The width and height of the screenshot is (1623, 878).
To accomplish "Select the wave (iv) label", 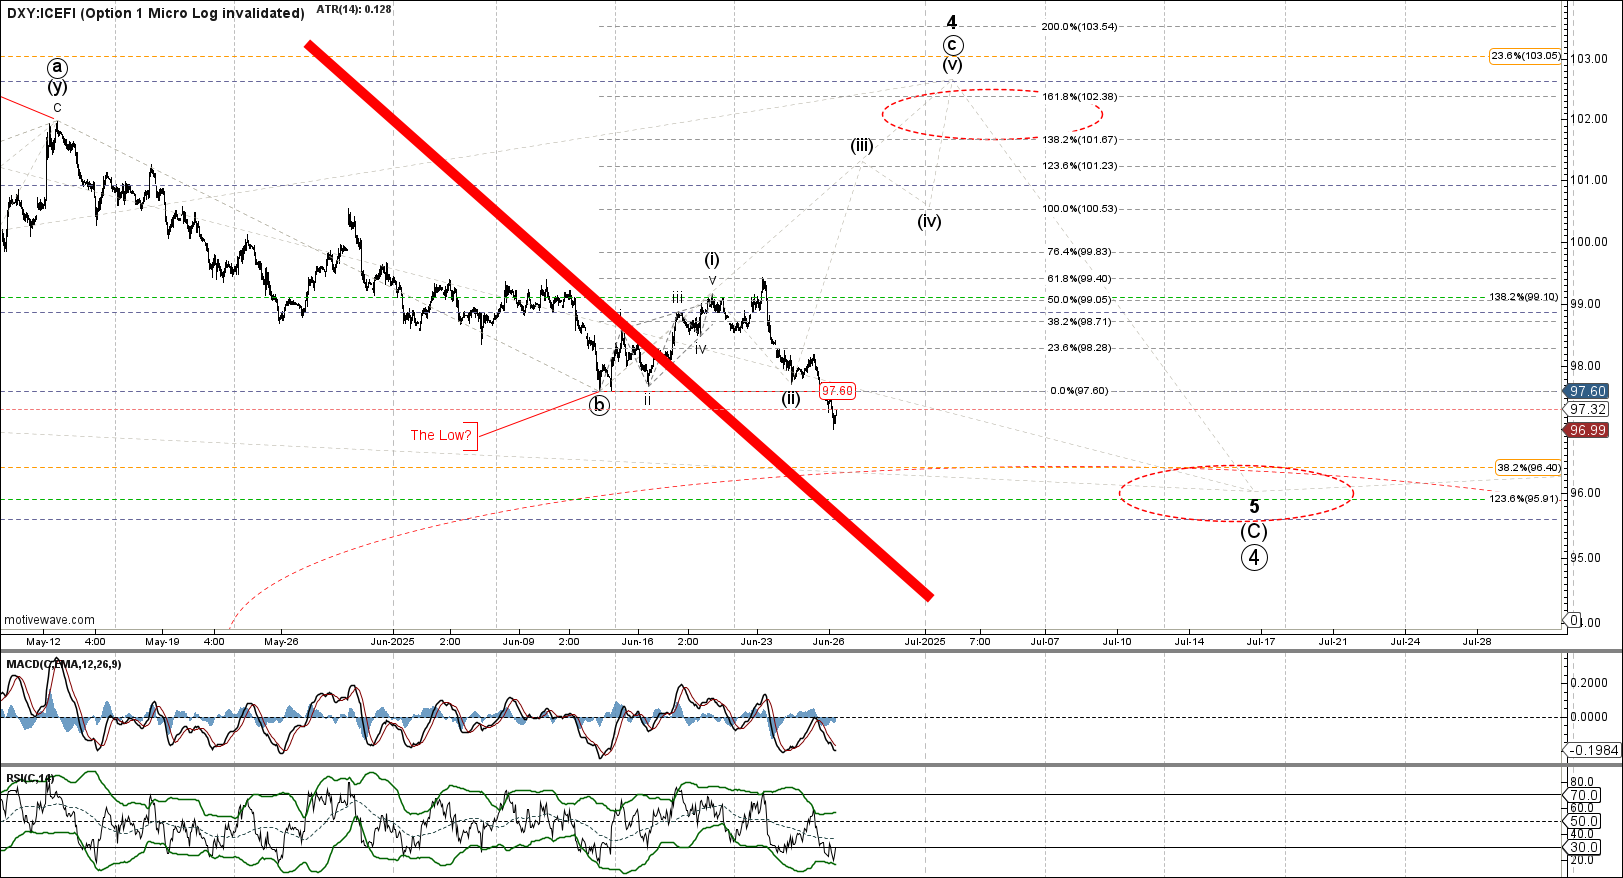I will tap(929, 221).
